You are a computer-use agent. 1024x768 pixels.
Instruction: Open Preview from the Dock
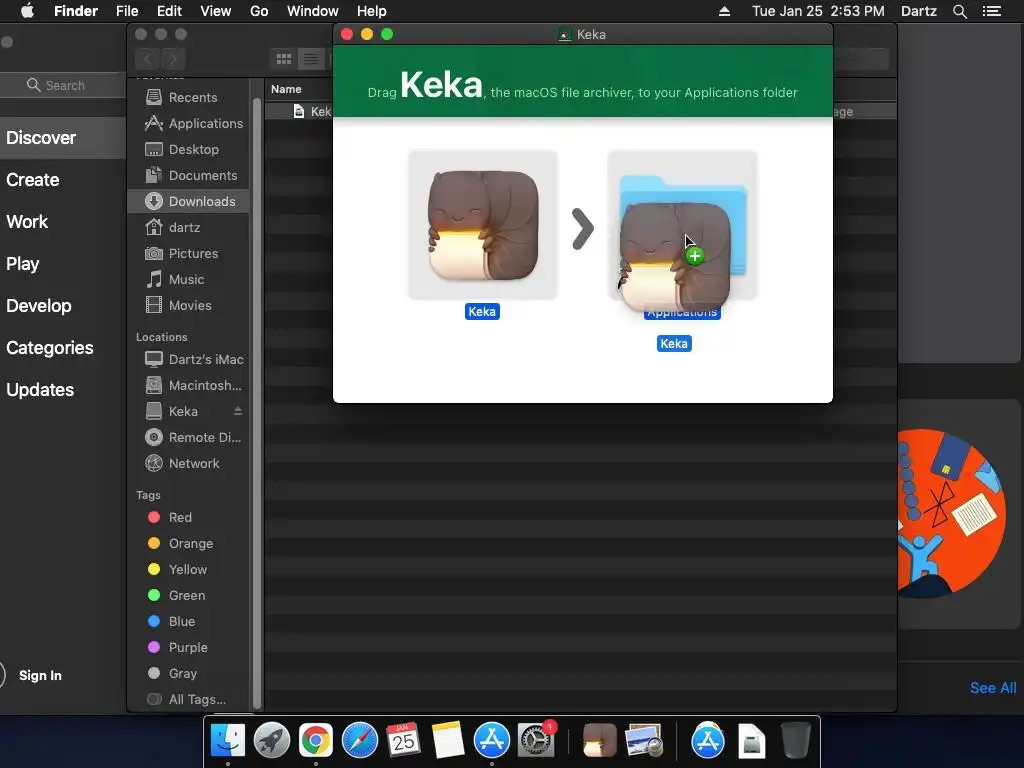[x=644, y=741]
